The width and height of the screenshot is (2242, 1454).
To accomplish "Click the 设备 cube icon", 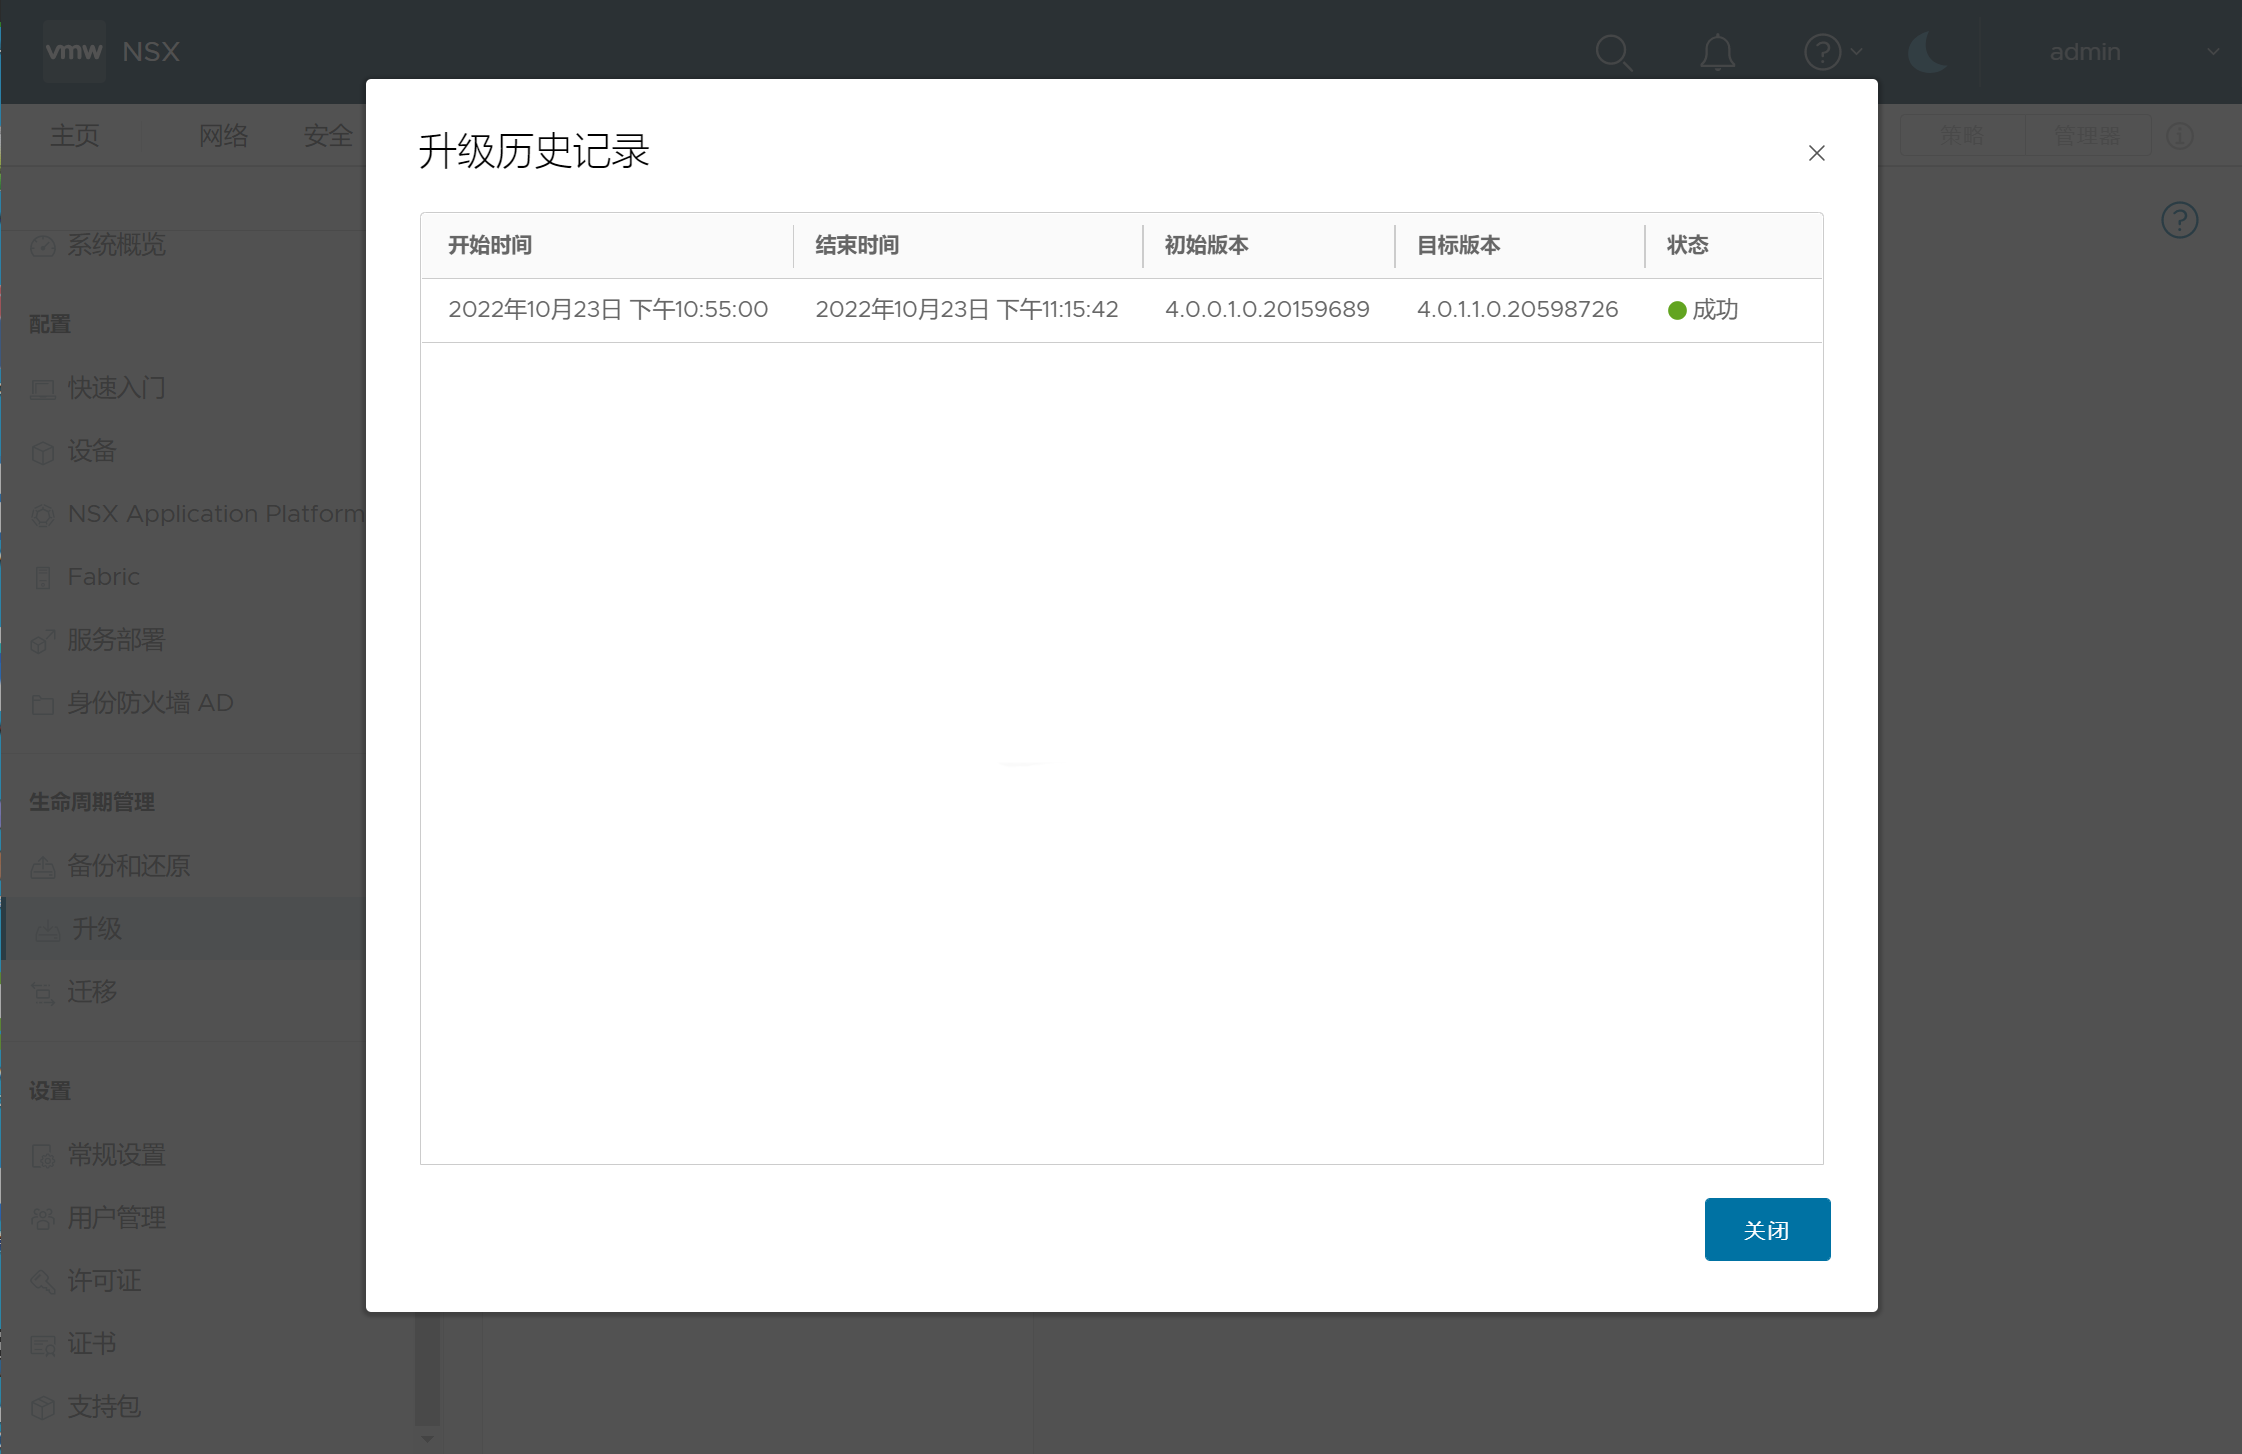I will pos(42,453).
